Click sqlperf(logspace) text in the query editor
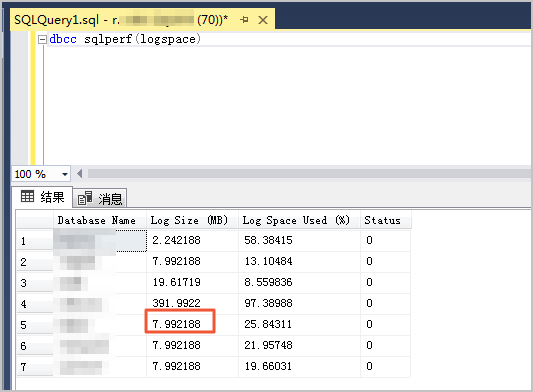This screenshot has height=392, width=533. [142, 39]
